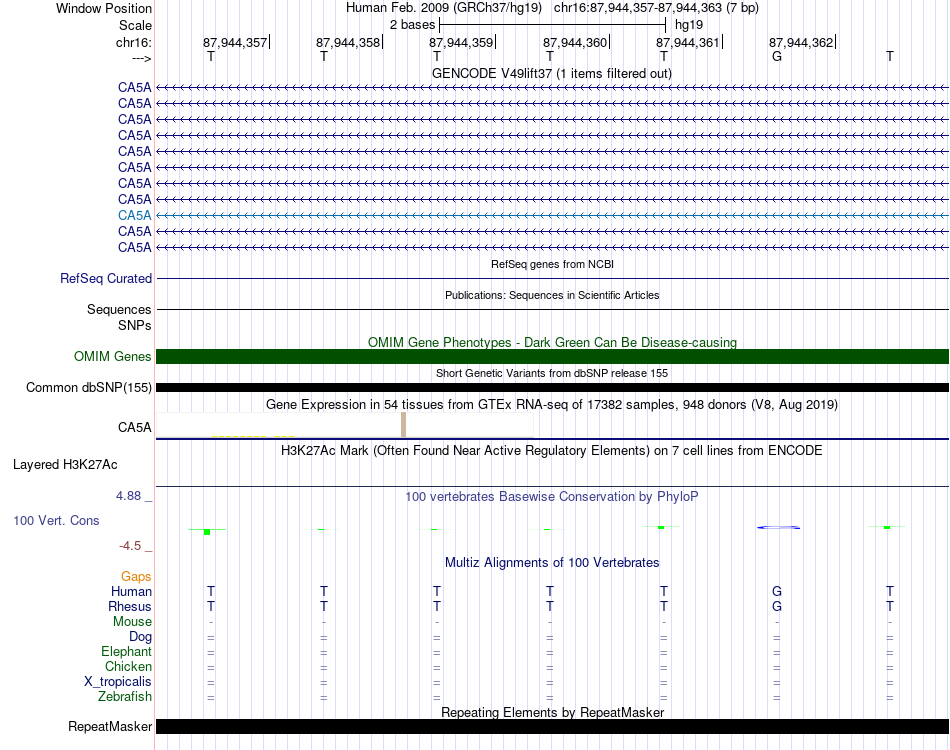Click the Scale track label
Viewport: 950px width, 750px height.
(x=135, y=25)
